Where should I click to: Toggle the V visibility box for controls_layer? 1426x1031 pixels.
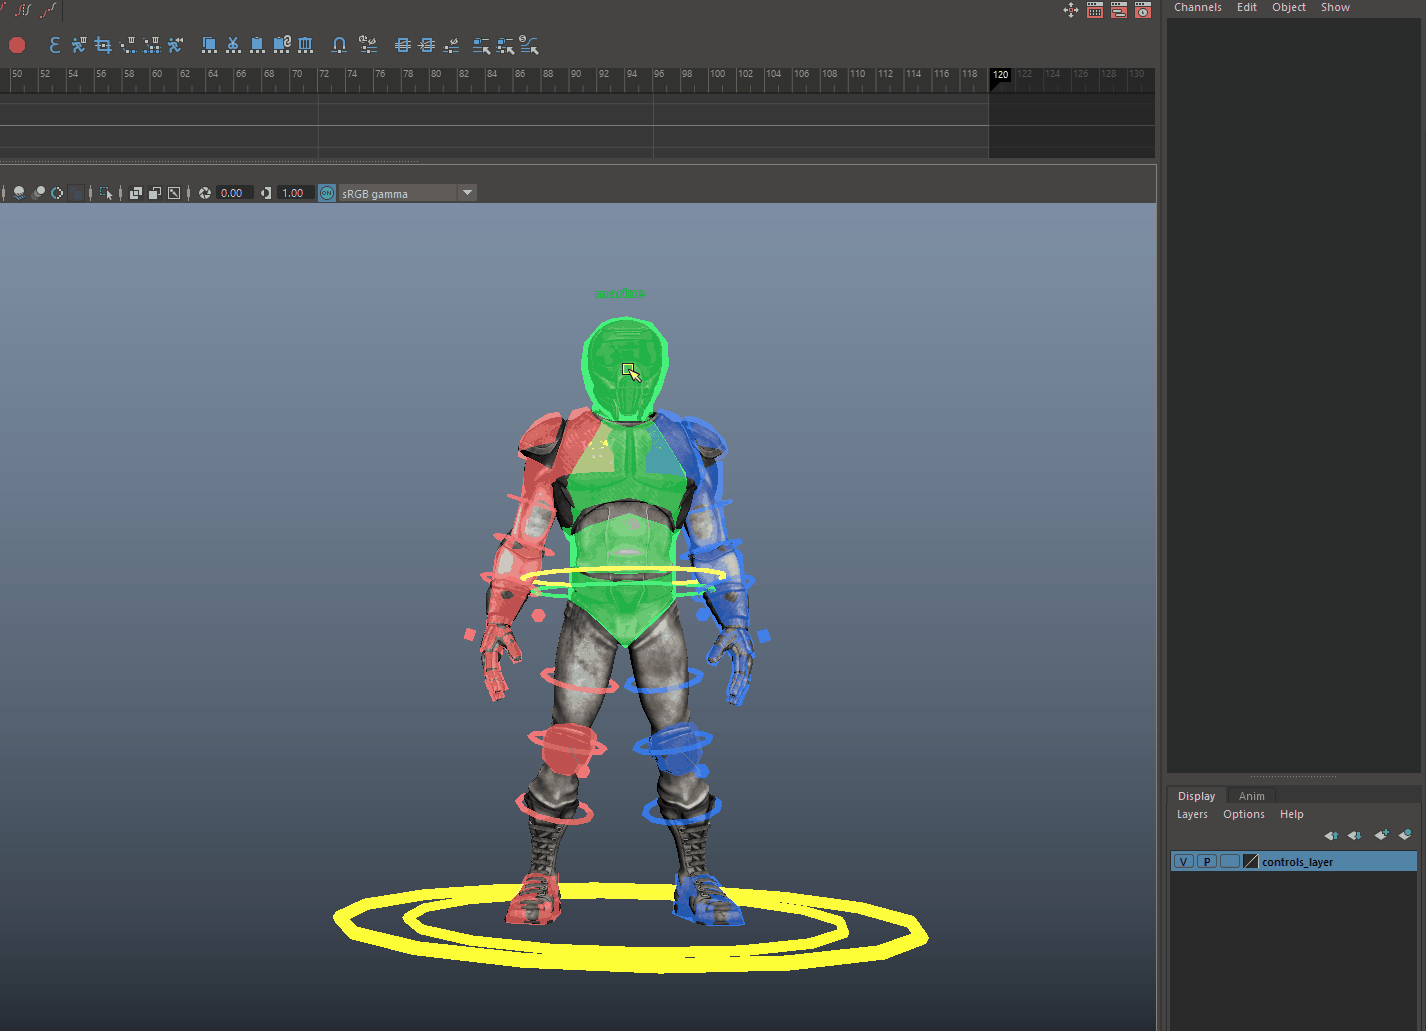1183,862
